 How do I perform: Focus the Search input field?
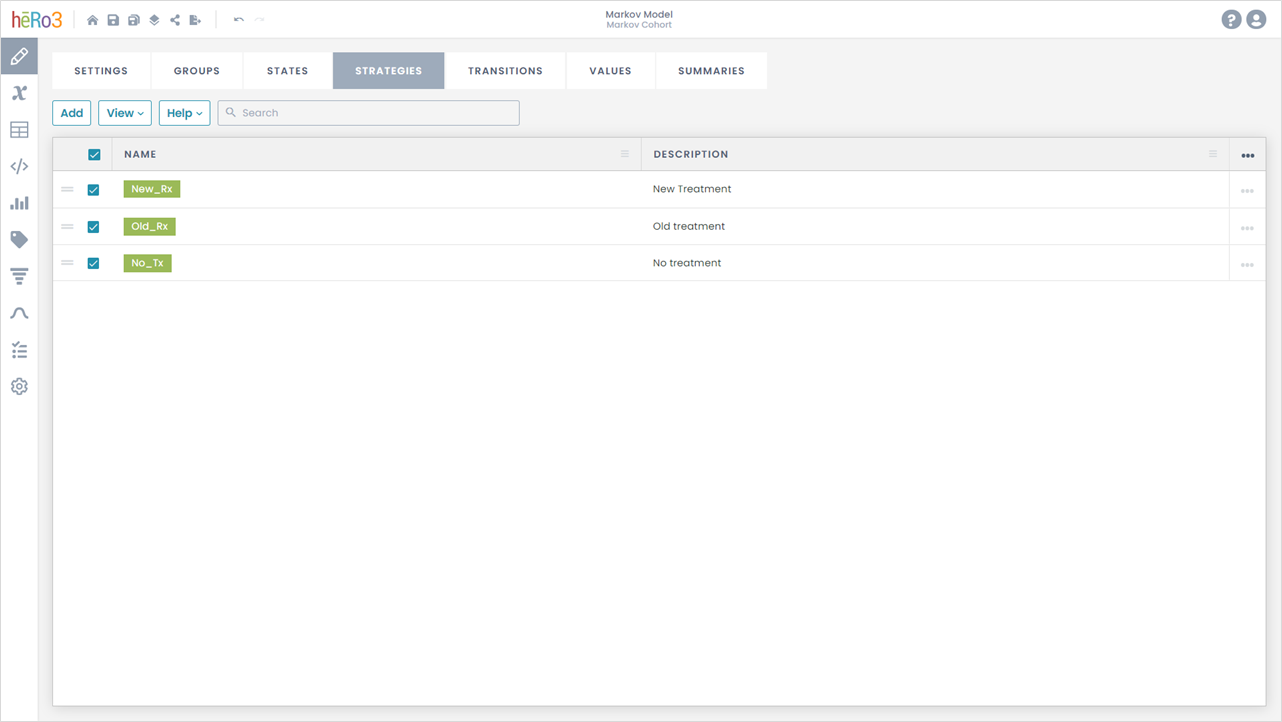click(x=369, y=113)
